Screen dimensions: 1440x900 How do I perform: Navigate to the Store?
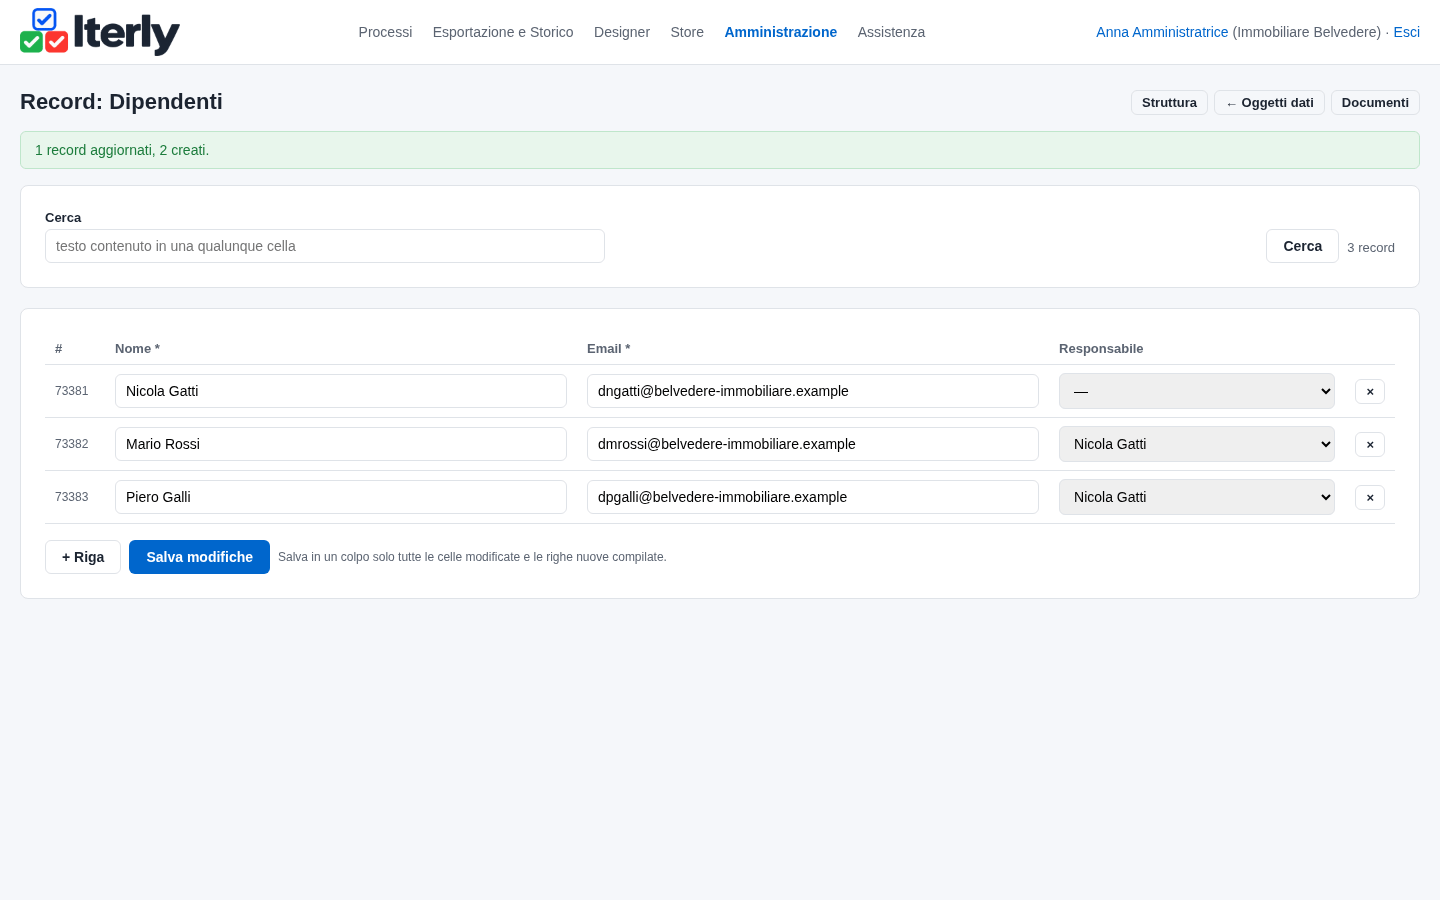click(687, 32)
